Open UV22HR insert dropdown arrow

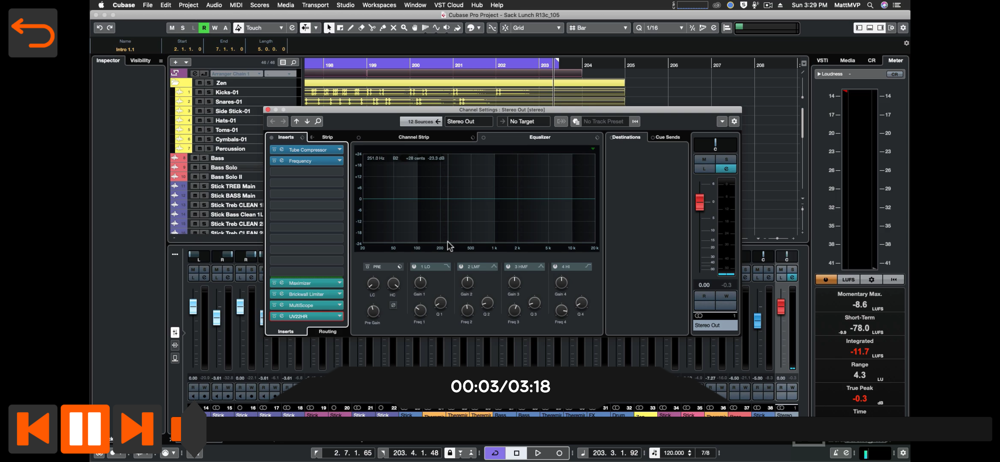339,316
